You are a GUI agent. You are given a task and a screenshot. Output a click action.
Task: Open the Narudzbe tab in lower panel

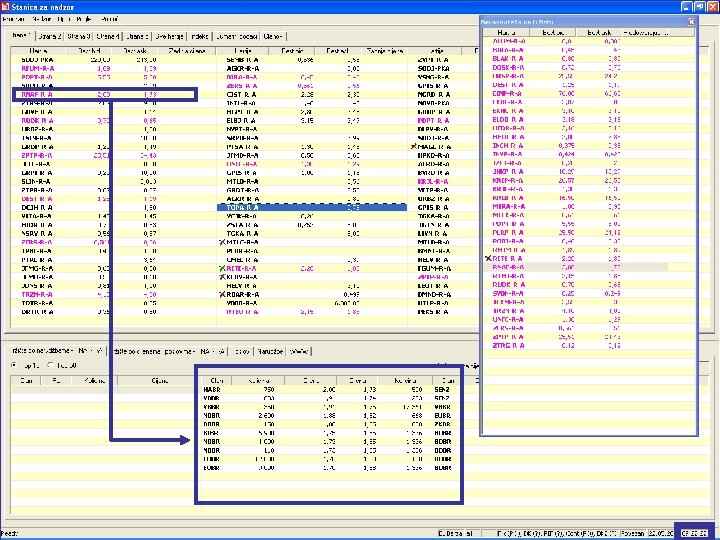[270, 351]
